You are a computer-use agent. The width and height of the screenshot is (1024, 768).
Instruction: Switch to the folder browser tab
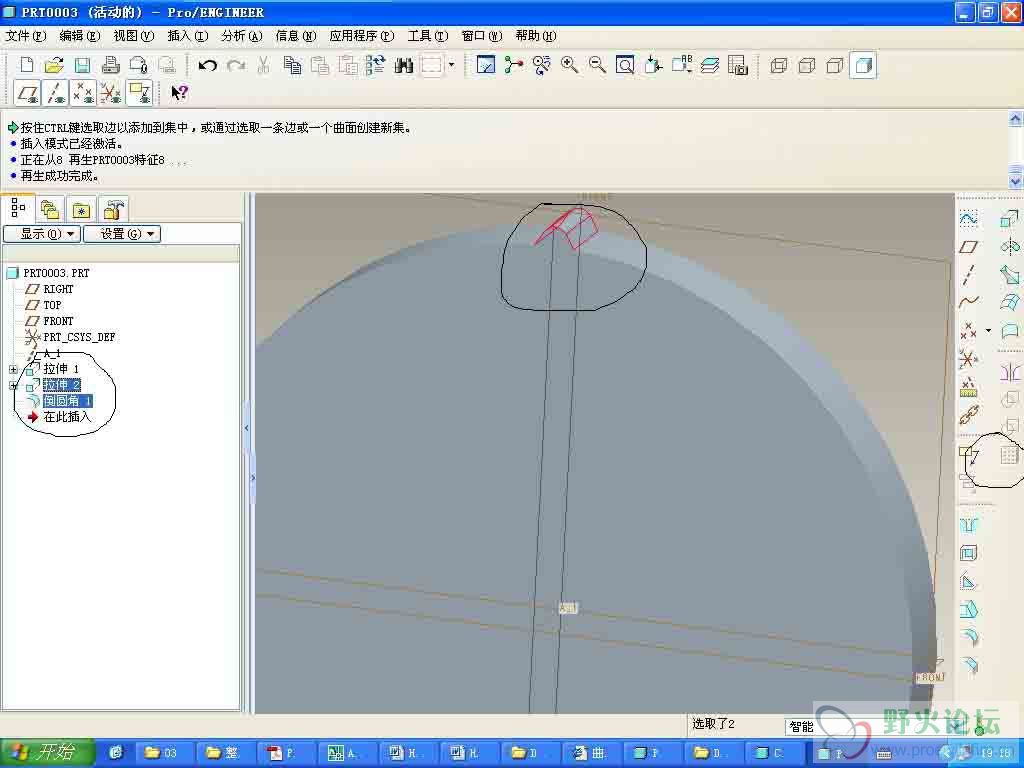50,210
